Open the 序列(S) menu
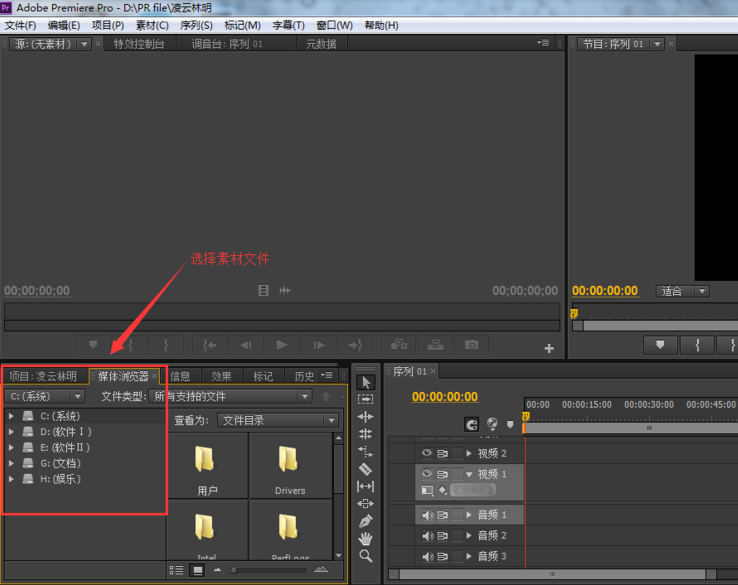The width and height of the screenshot is (738, 585). tap(196, 25)
